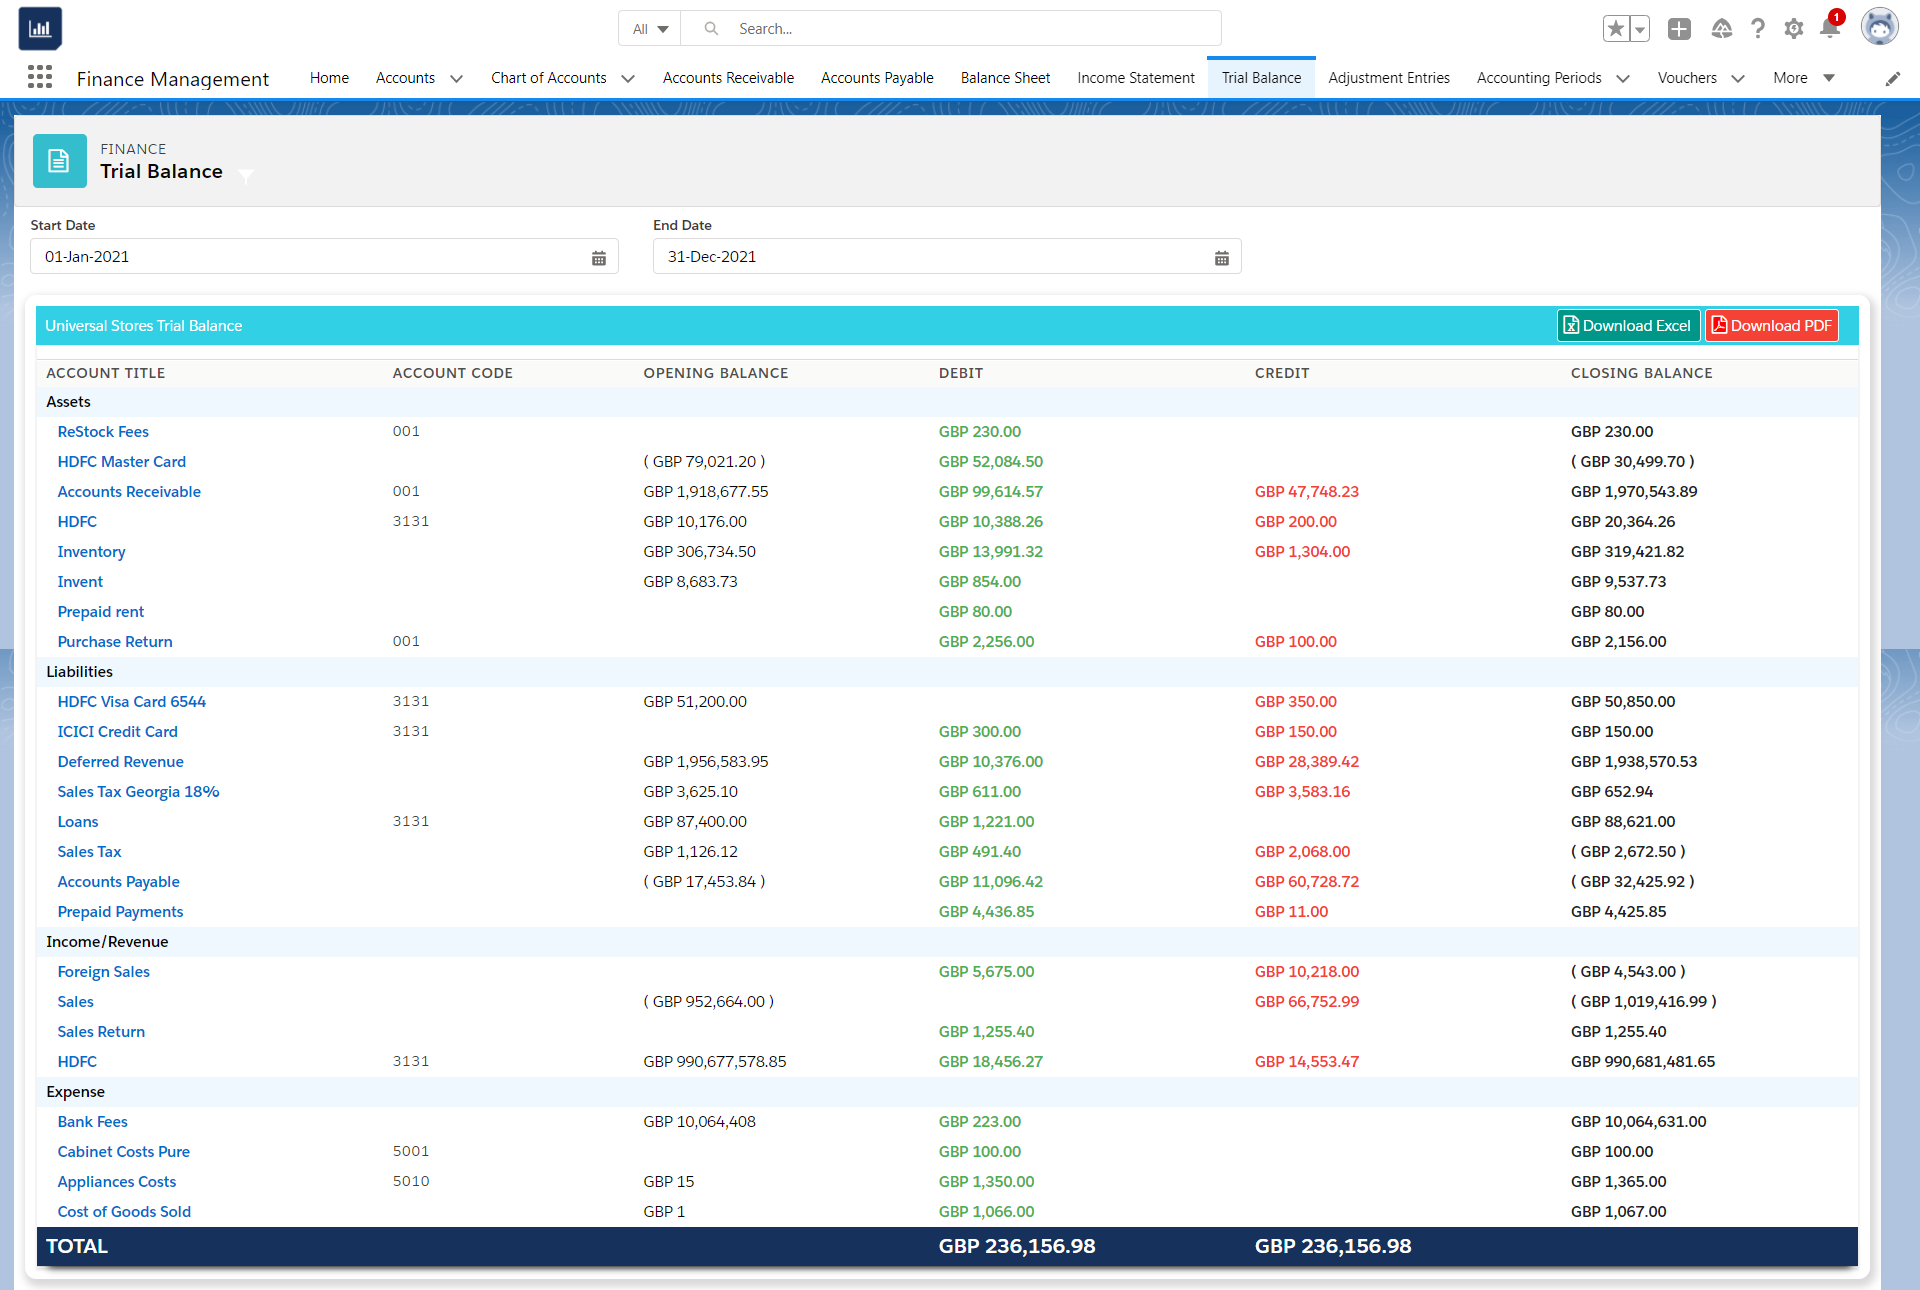Expand the Vouchers tab chevron
Screen dimensions: 1920x1290
point(1738,78)
